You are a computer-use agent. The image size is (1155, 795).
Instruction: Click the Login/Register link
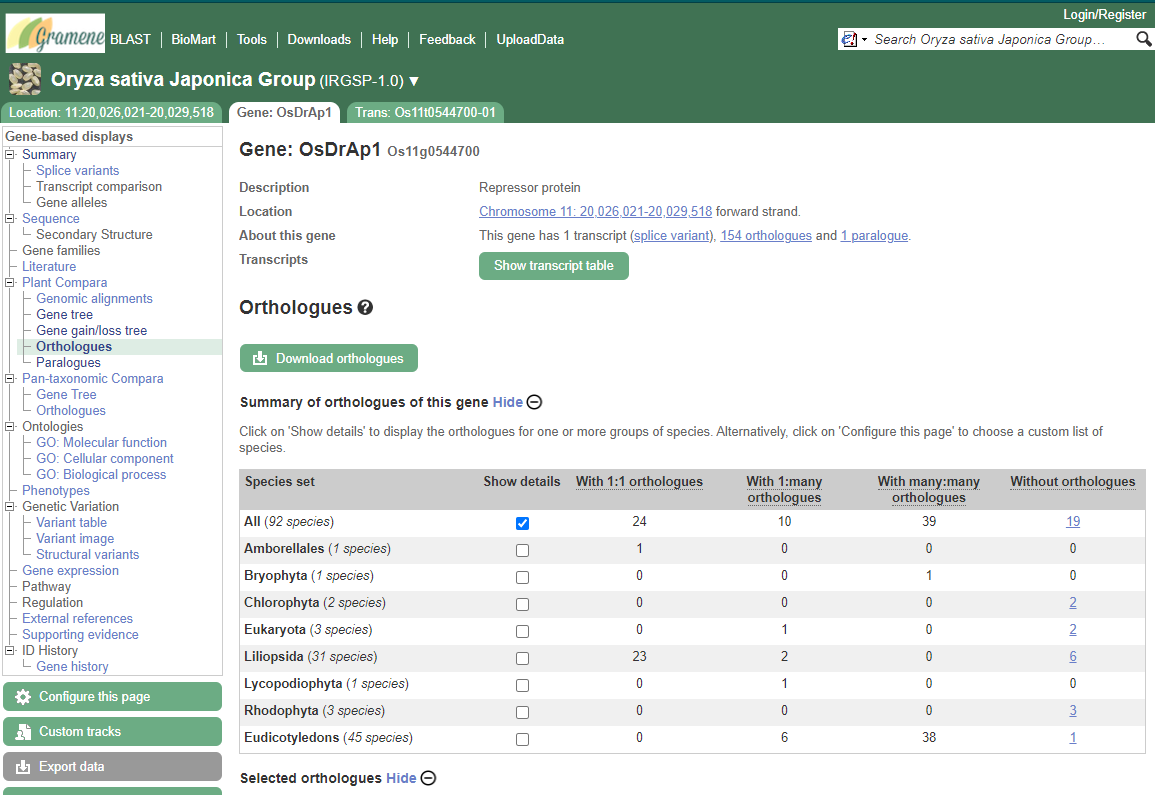(1104, 15)
